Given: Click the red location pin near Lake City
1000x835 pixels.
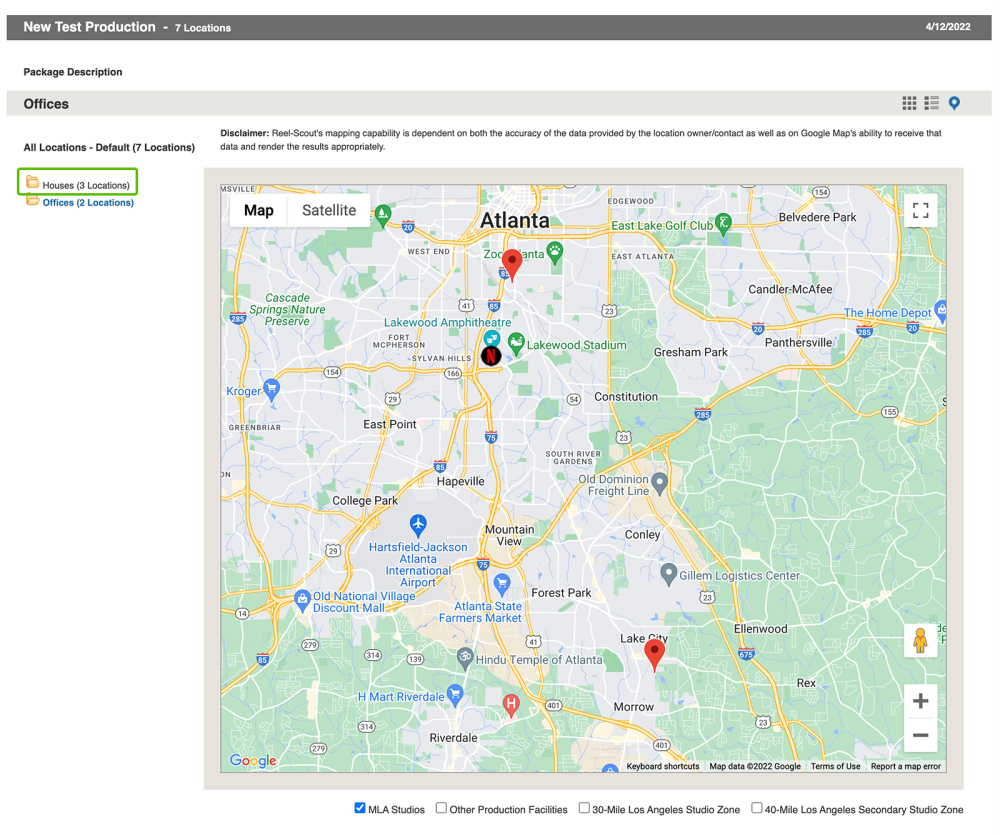Looking at the screenshot, I should (654, 655).
